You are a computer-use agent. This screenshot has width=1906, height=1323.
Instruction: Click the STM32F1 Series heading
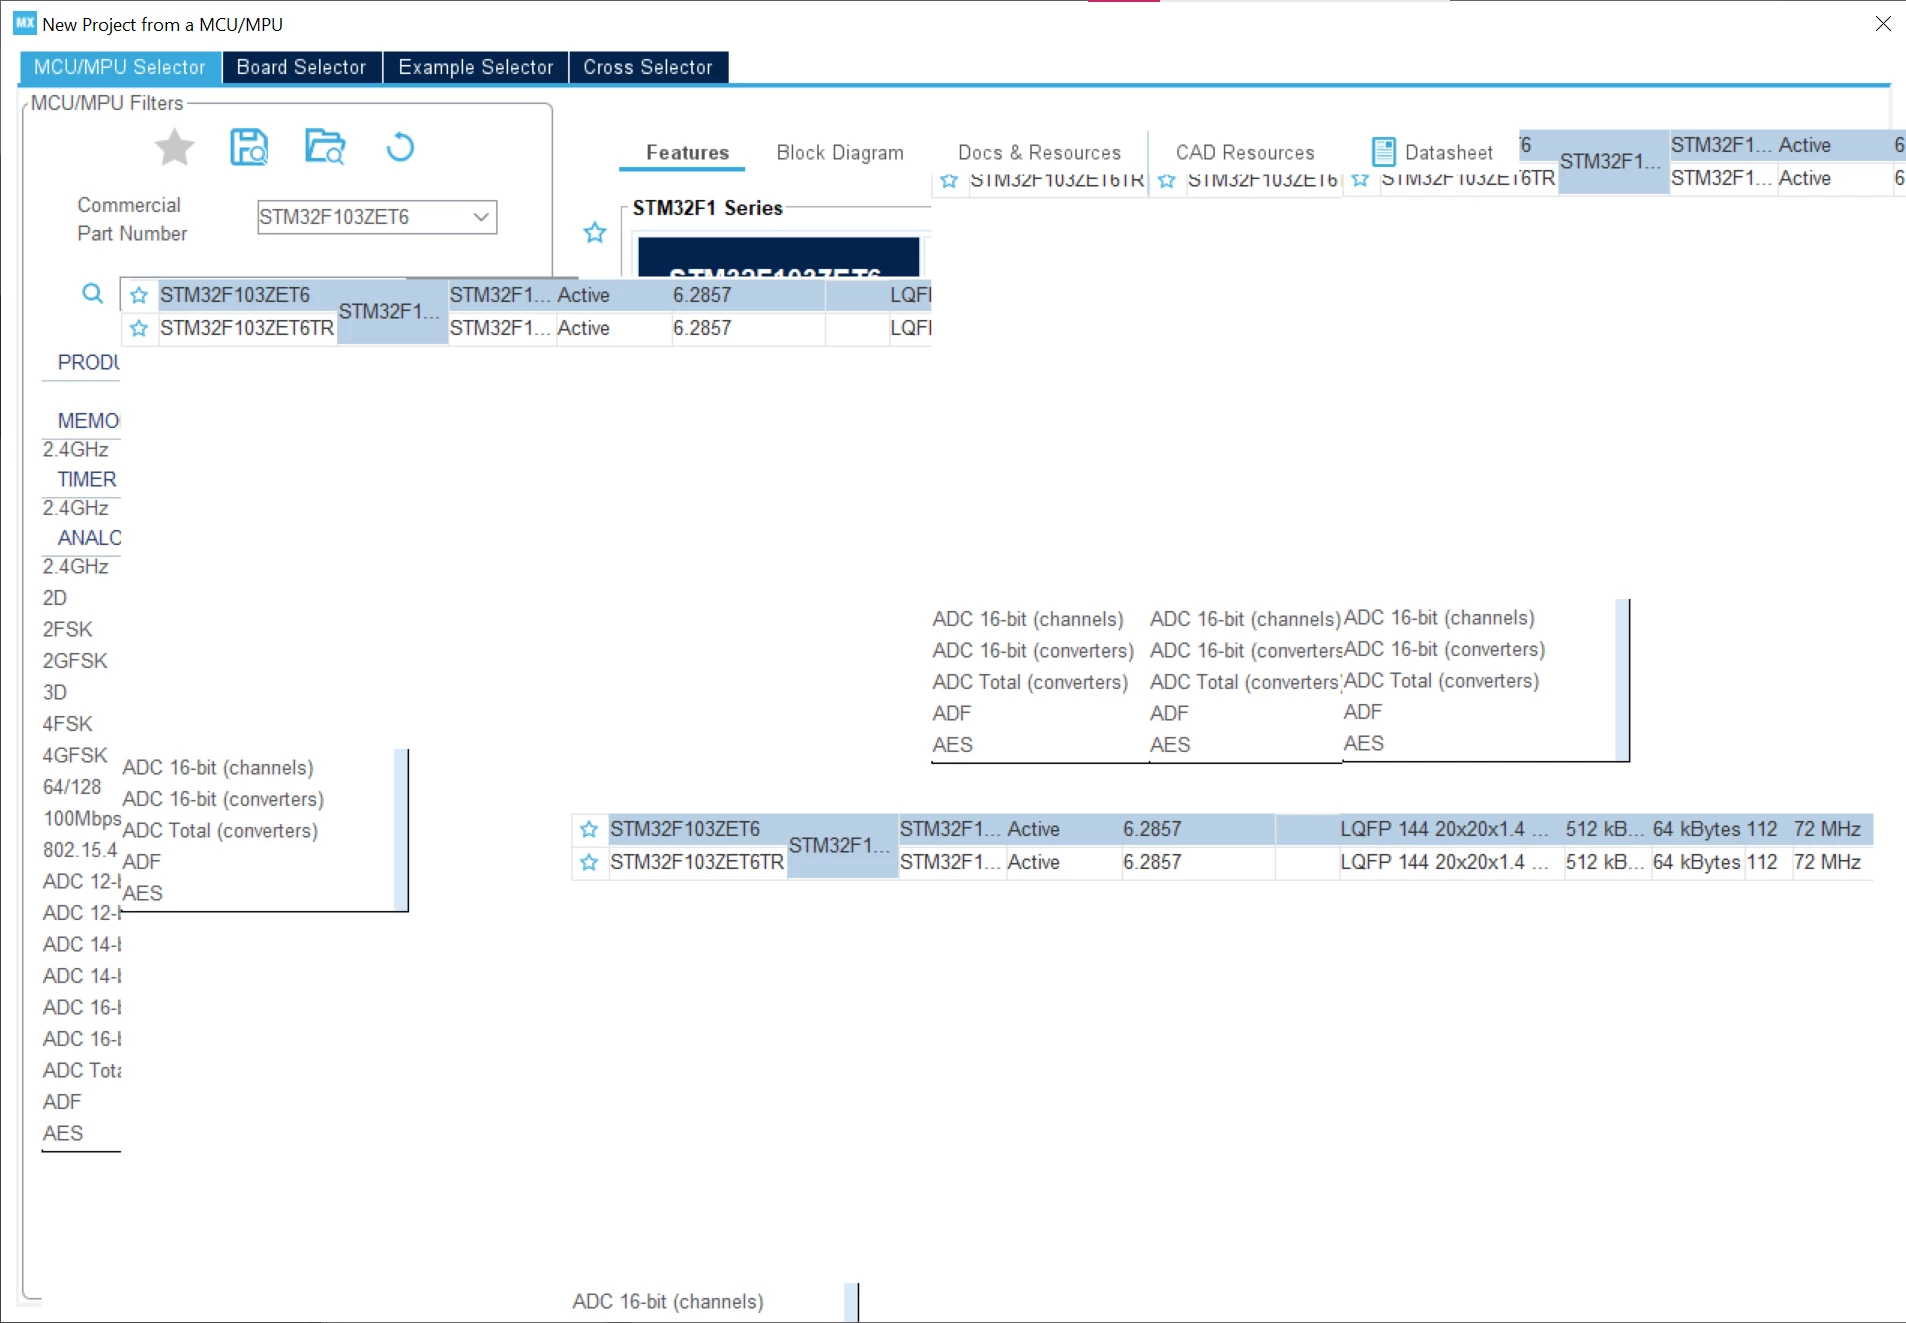pos(708,208)
